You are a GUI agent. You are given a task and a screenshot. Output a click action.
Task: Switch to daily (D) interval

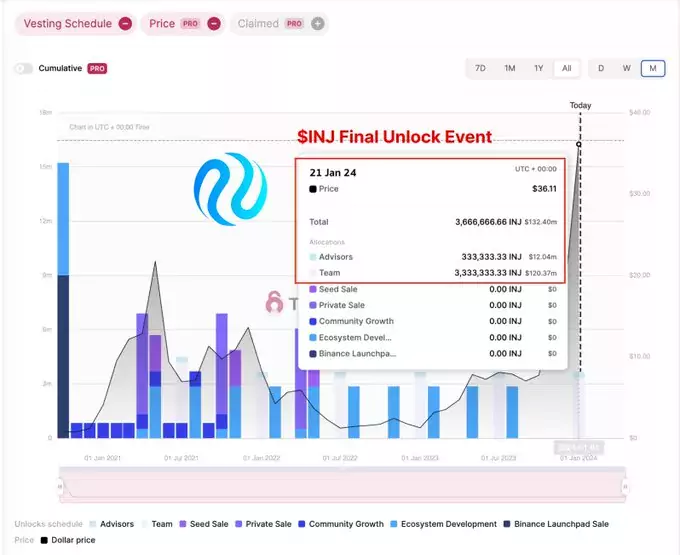[601, 69]
